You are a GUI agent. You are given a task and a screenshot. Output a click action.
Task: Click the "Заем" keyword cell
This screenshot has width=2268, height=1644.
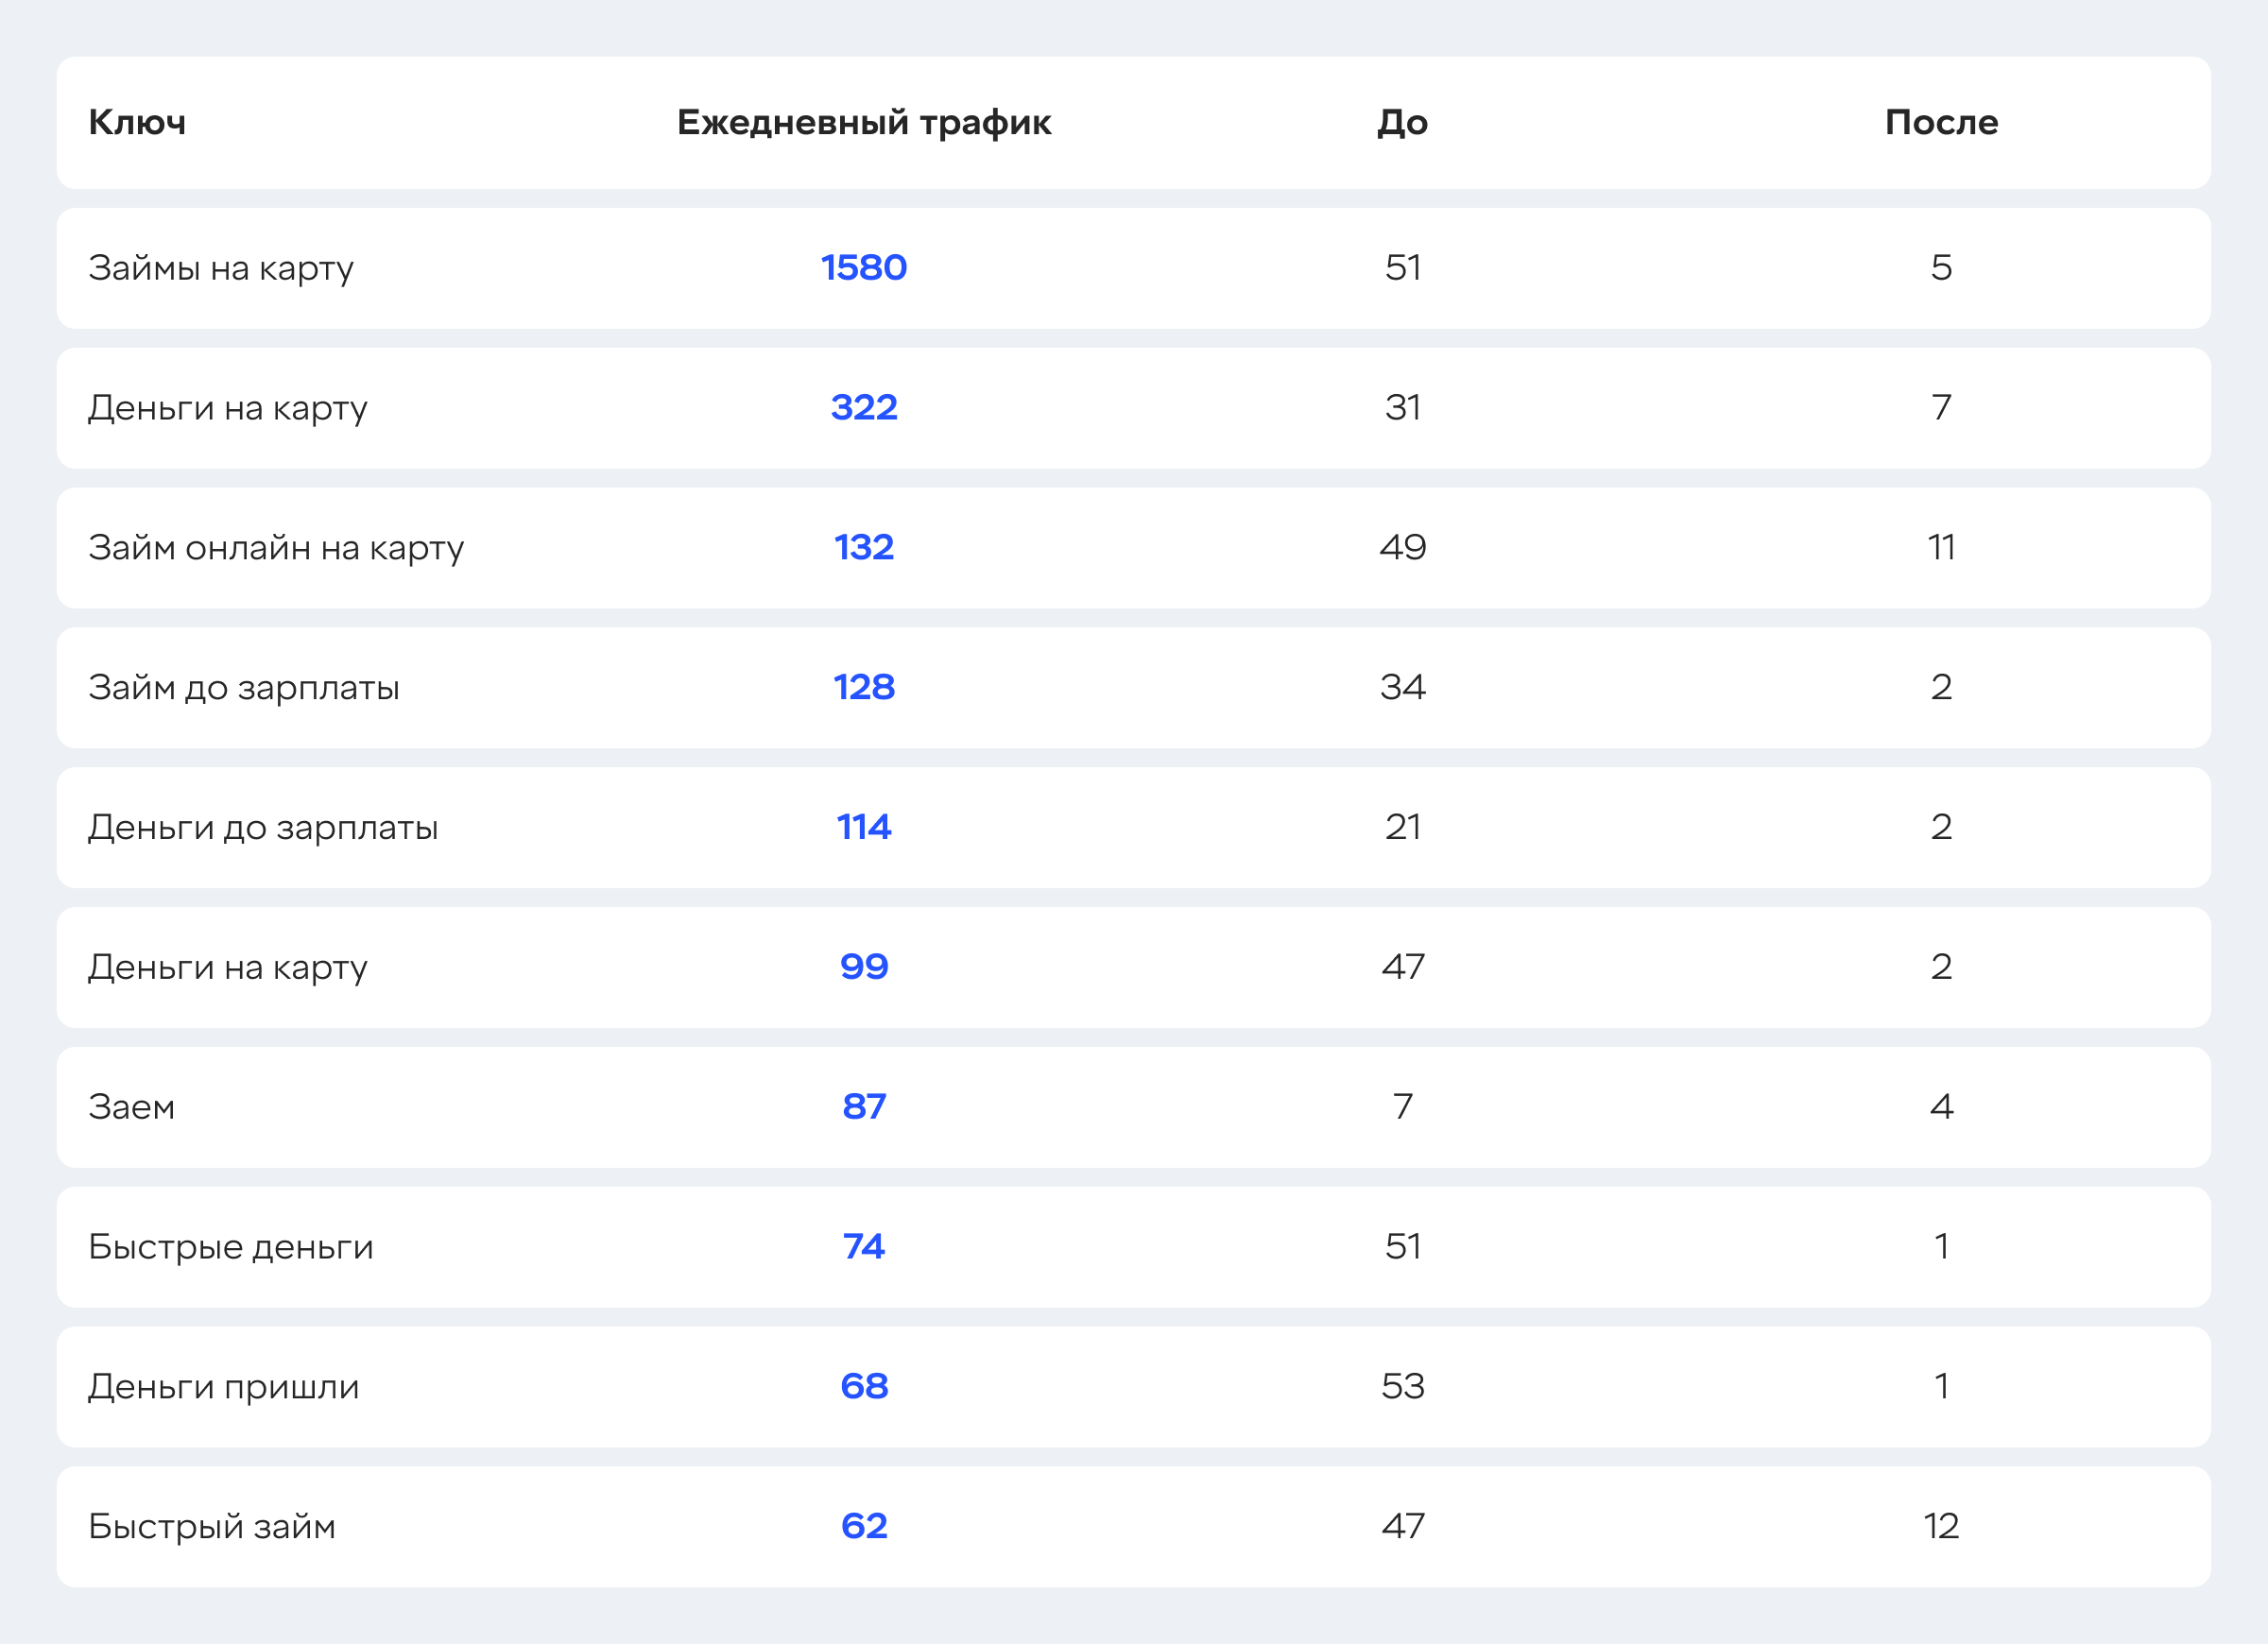(x=132, y=1107)
